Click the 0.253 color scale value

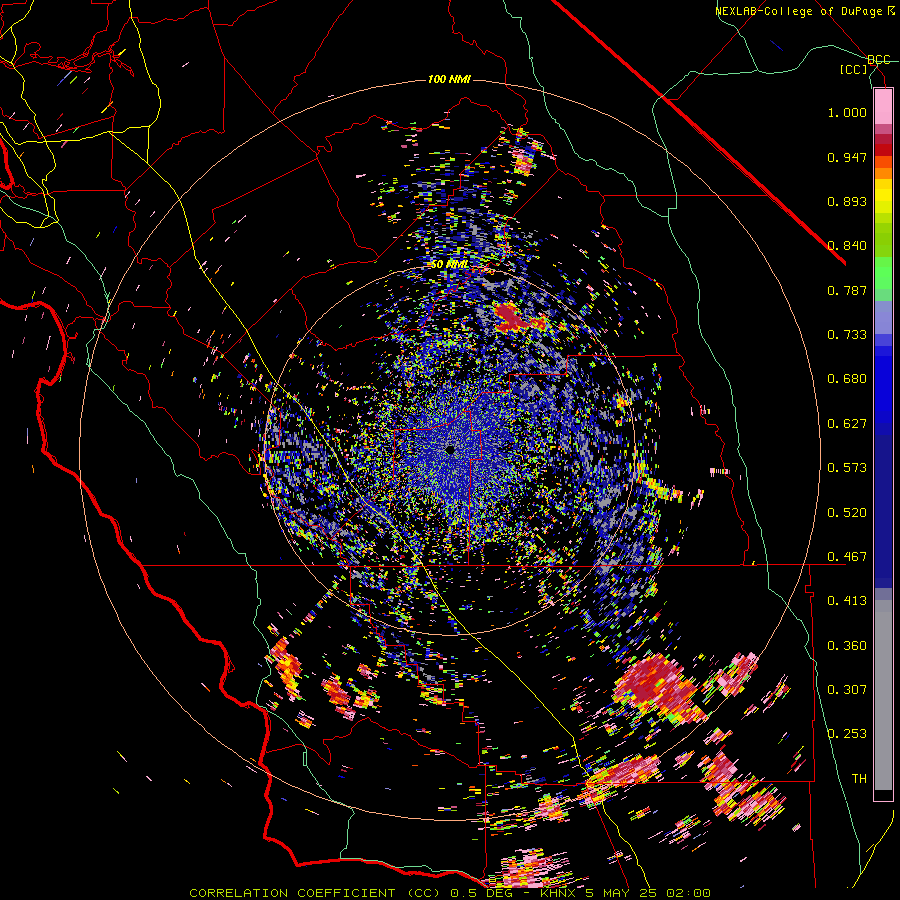pos(847,734)
